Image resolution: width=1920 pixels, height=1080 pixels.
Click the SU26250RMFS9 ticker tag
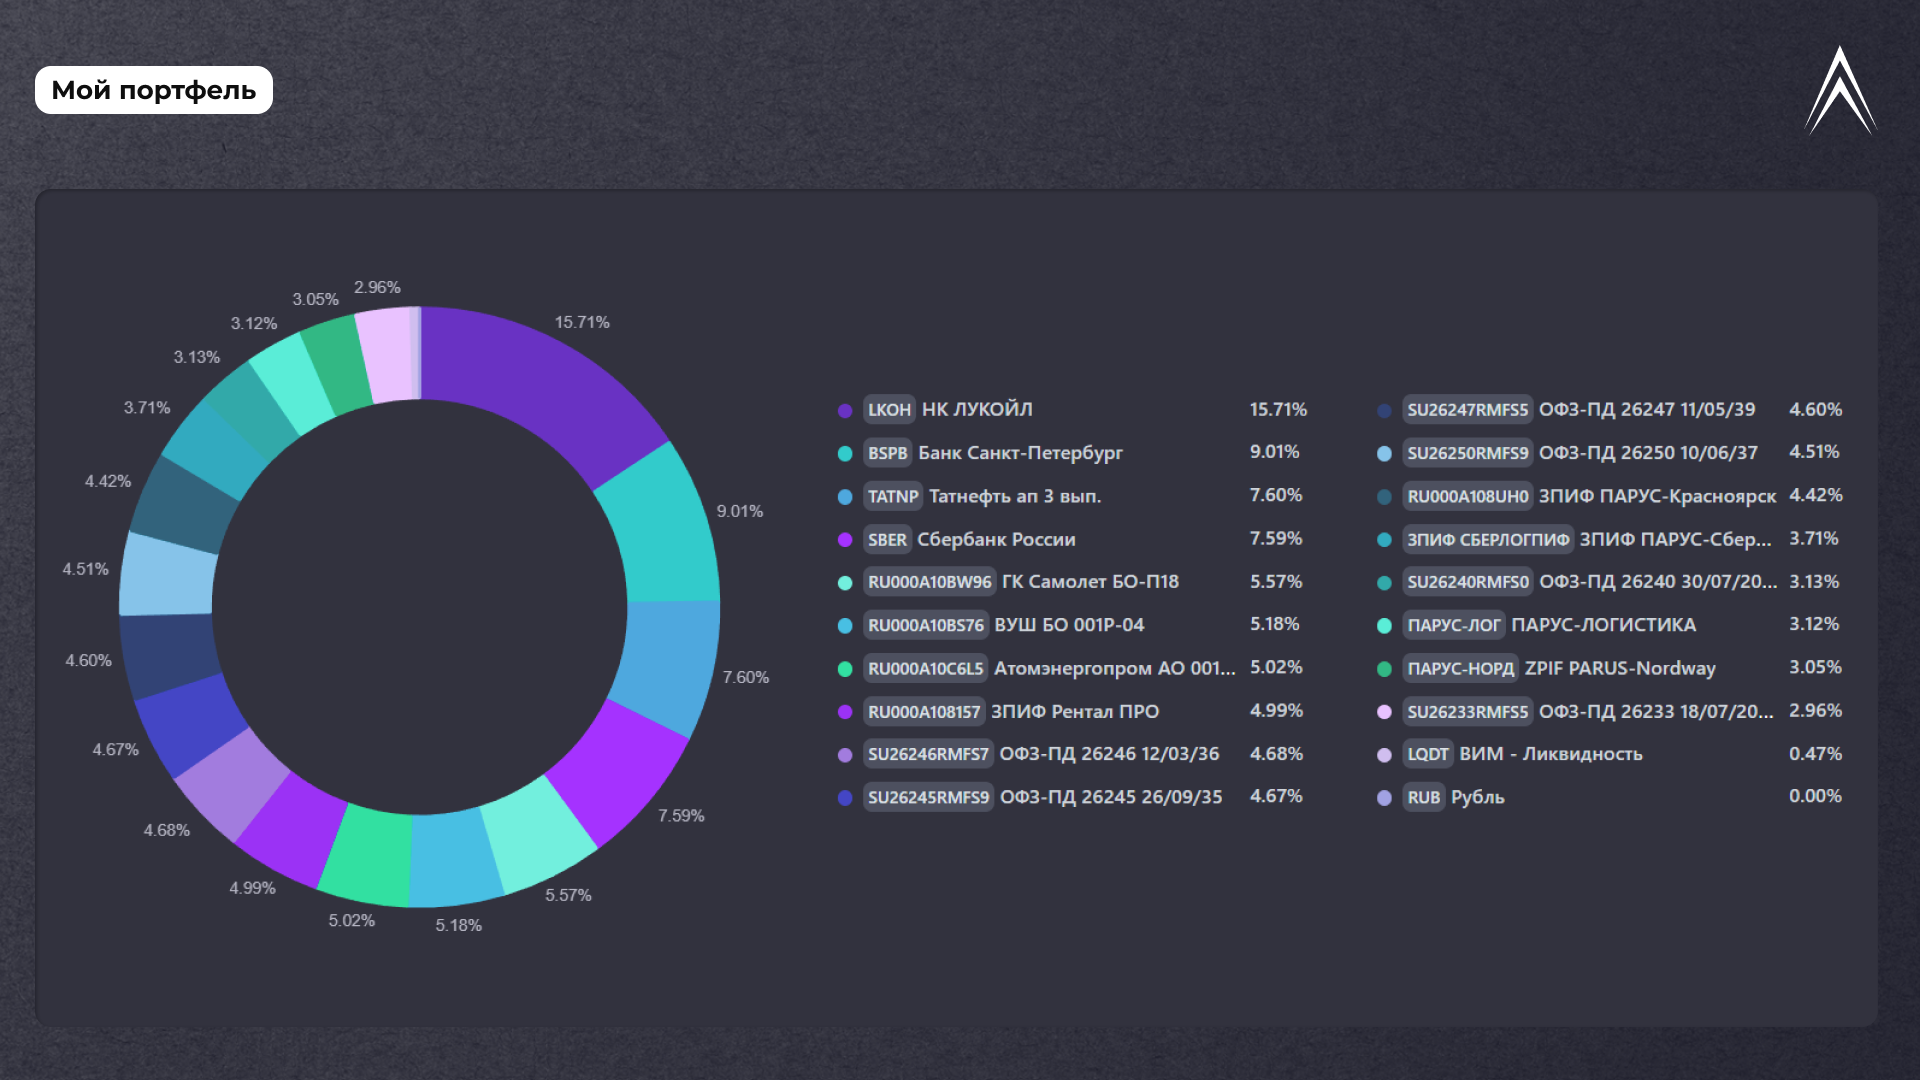click(1468, 453)
